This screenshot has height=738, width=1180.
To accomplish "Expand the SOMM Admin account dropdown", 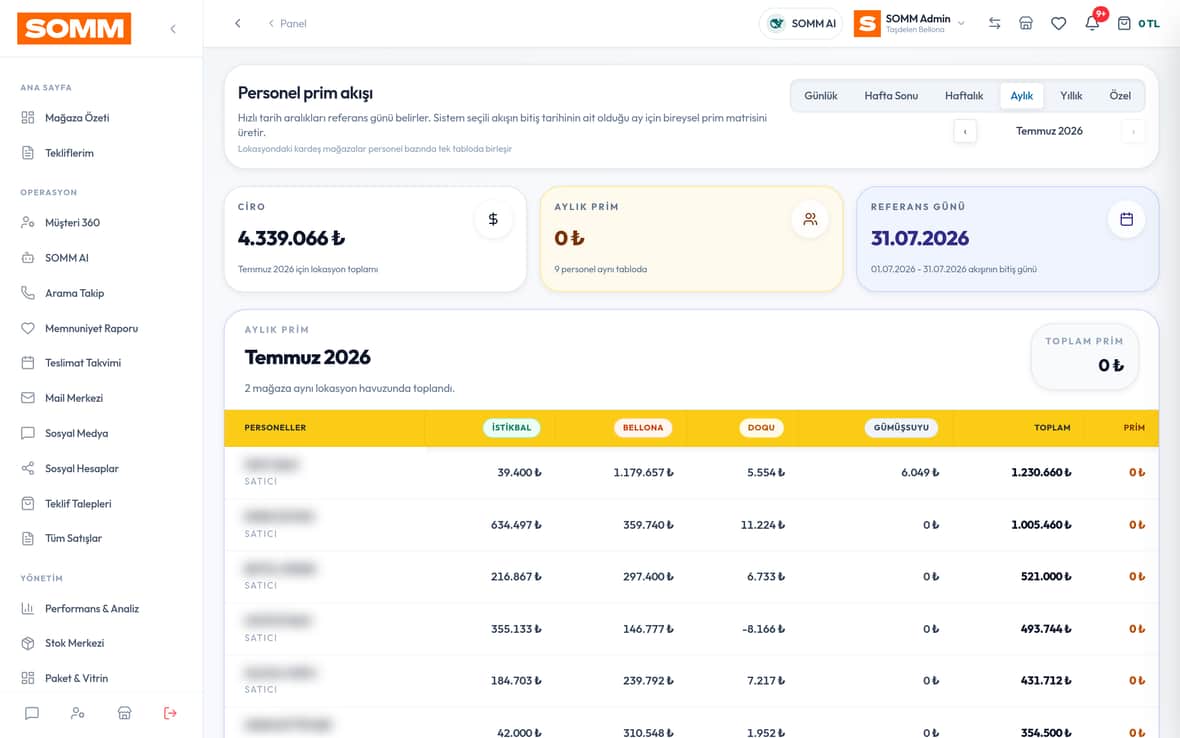I will pyautogui.click(x=961, y=23).
